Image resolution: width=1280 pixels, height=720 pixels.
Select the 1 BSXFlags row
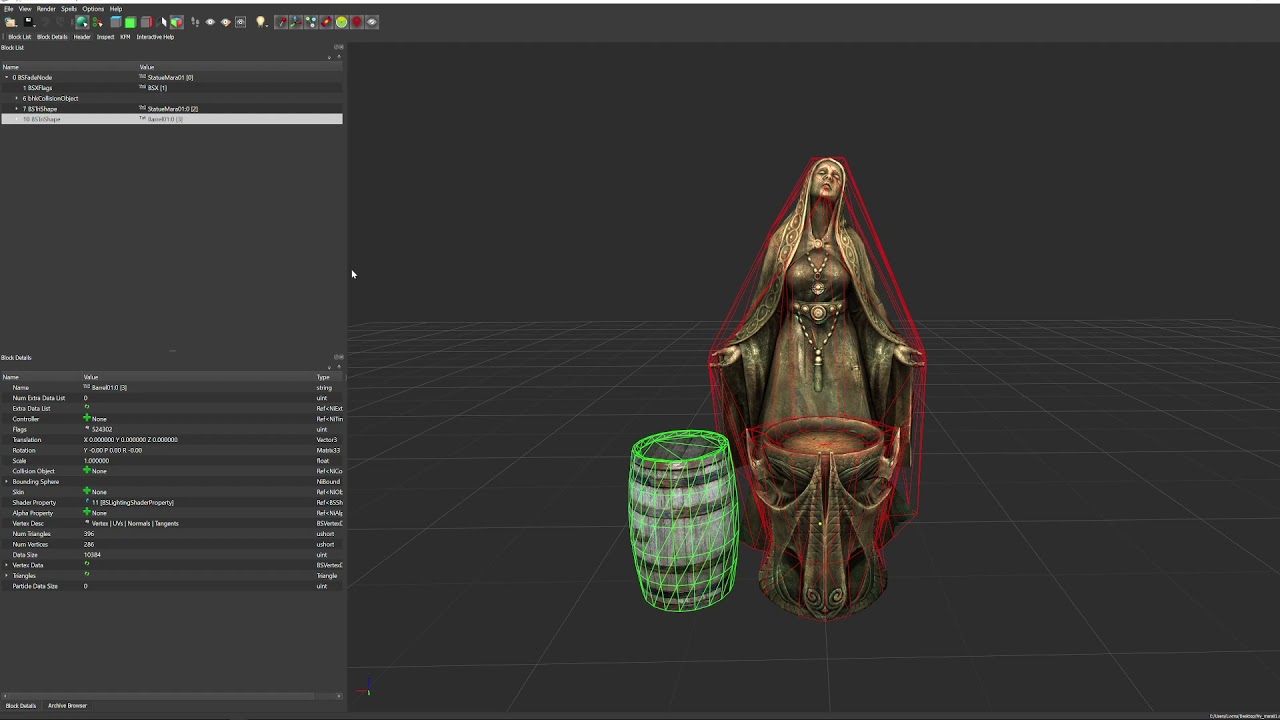(x=172, y=88)
